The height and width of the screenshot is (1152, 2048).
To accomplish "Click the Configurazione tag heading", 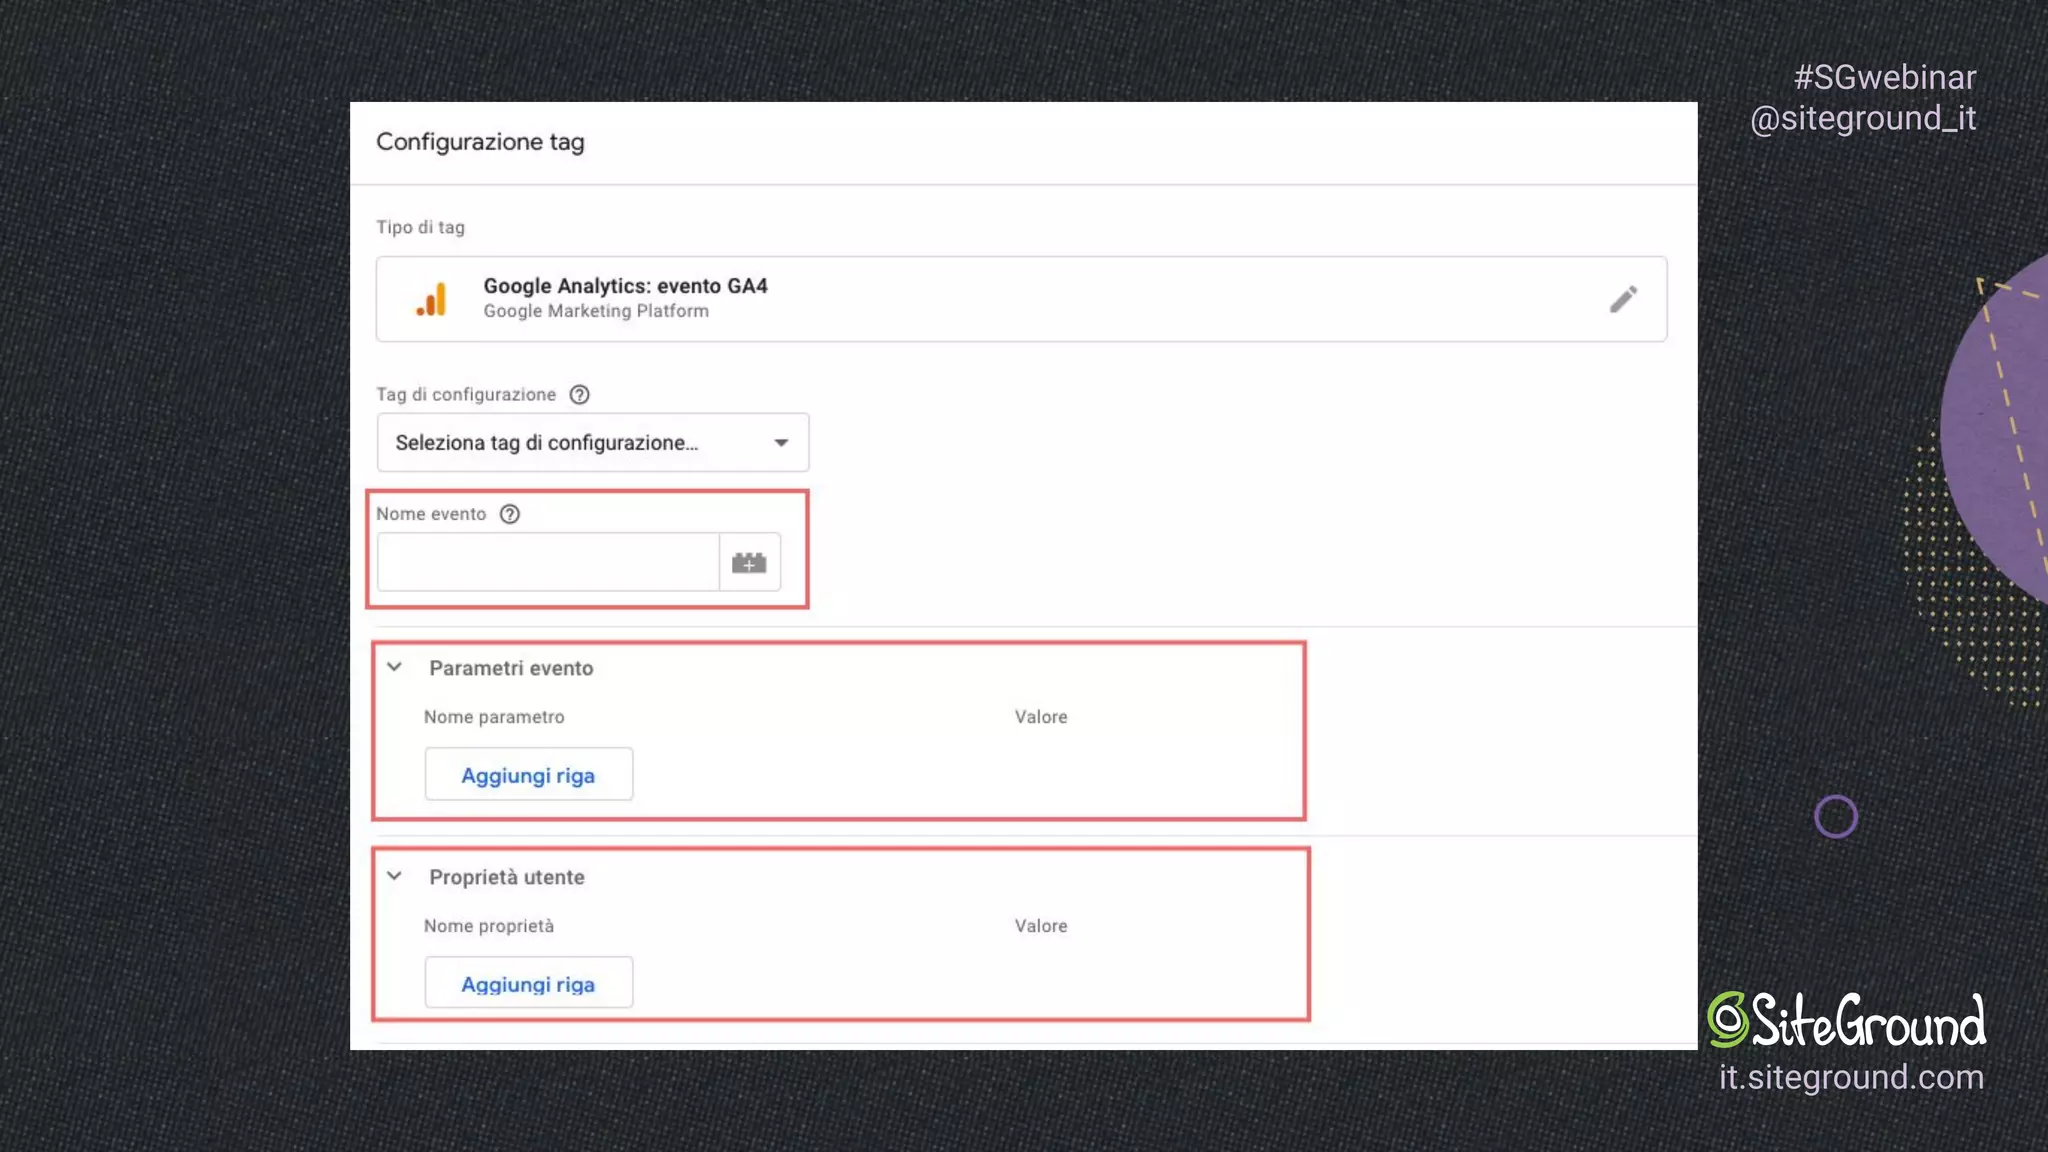I will (480, 142).
